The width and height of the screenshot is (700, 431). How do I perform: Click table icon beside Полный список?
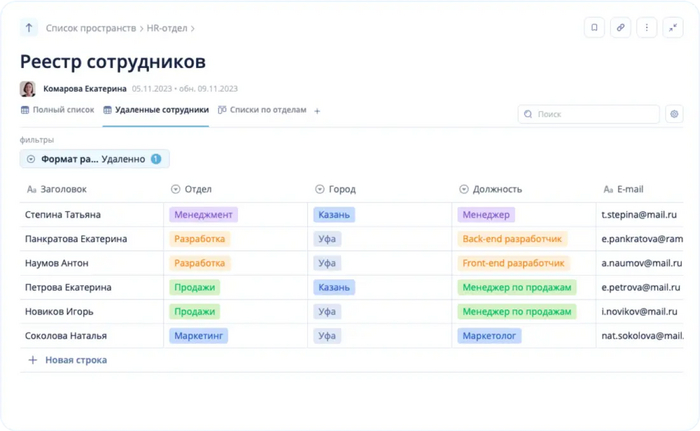(x=25, y=110)
